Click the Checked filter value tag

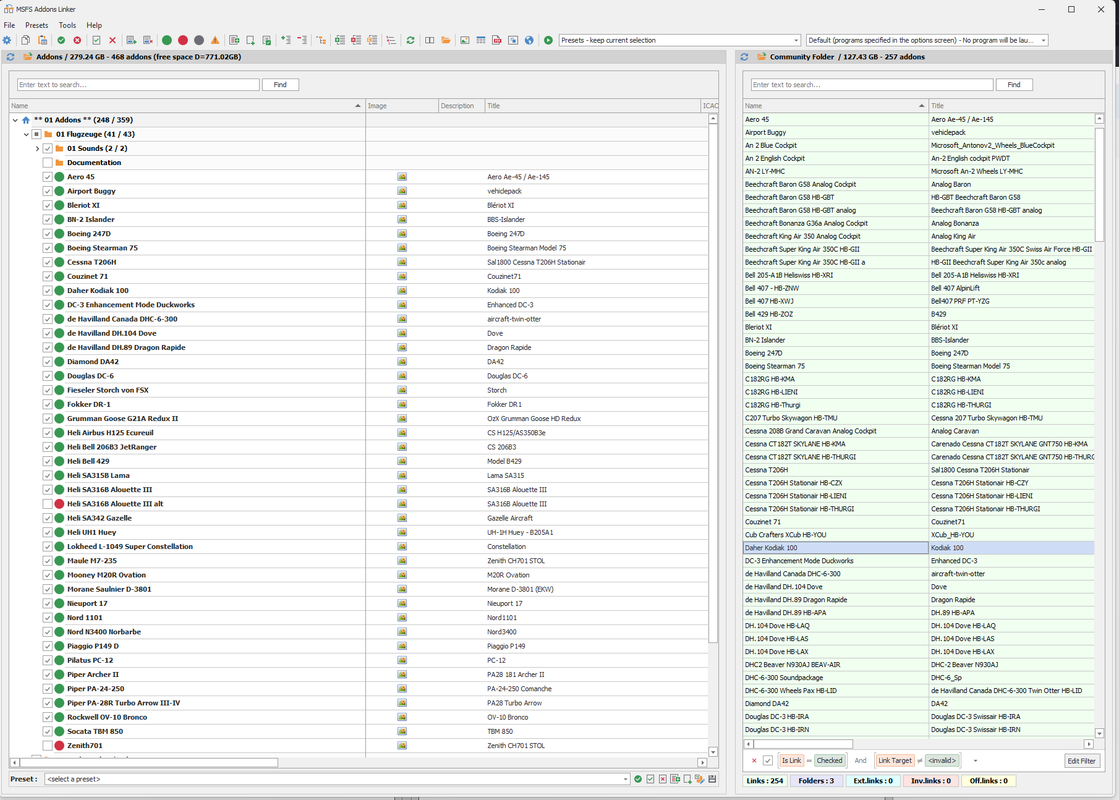point(829,761)
